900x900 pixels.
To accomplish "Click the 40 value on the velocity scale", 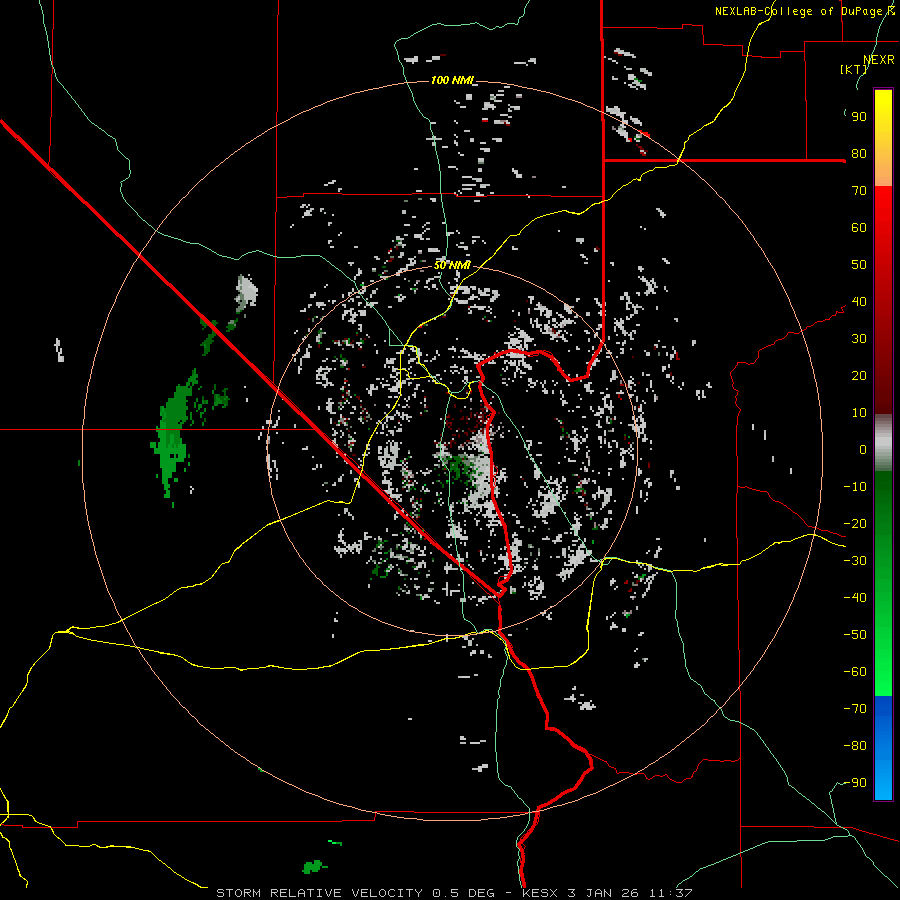I will (859, 302).
